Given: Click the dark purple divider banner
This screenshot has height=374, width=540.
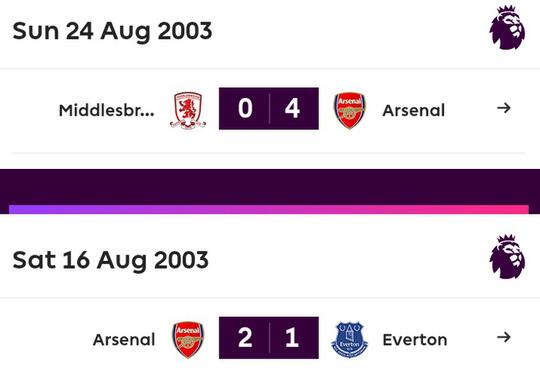Looking at the screenshot, I should [x=270, y=187].
